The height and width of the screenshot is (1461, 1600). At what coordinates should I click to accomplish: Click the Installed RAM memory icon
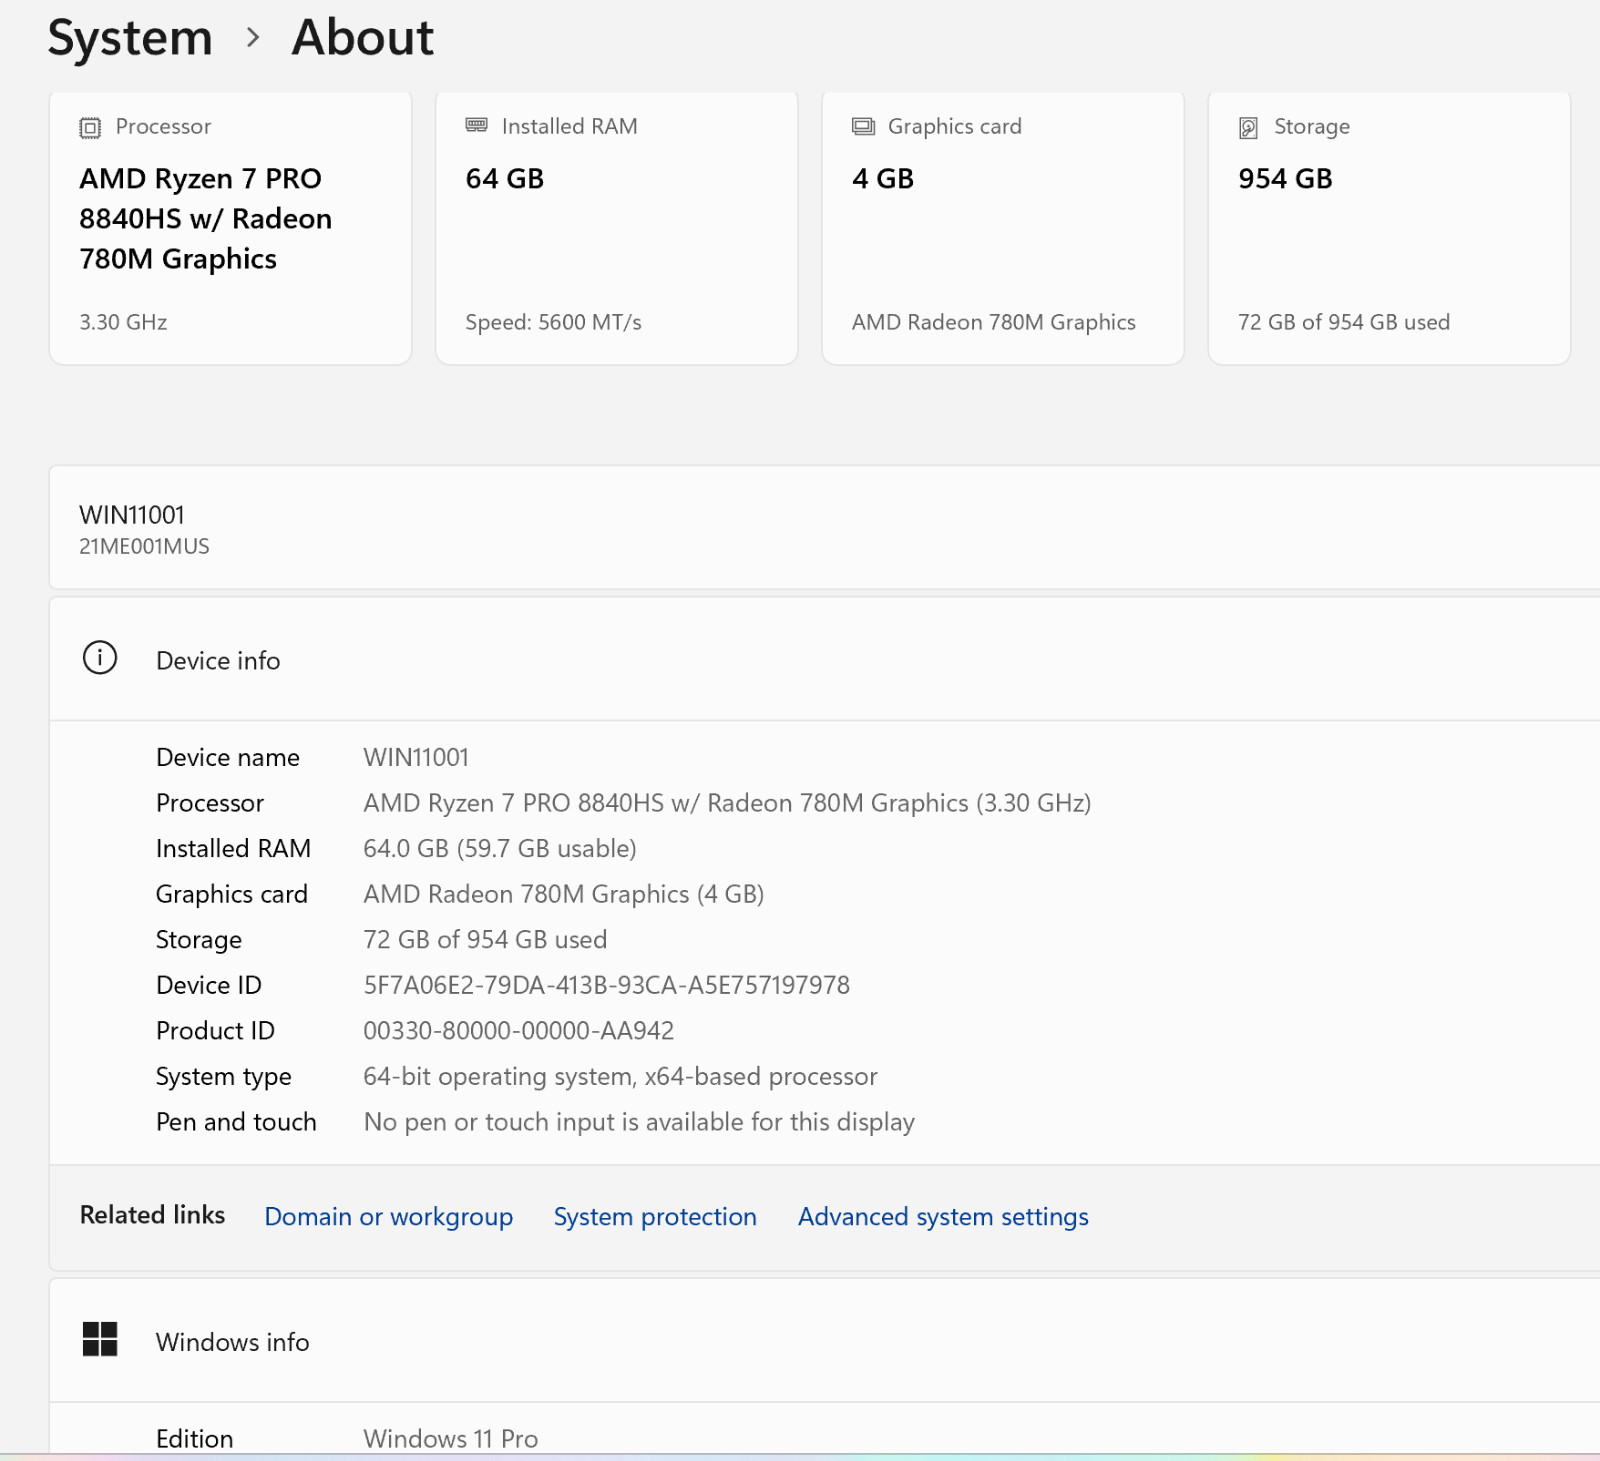(x=476, y=125)
